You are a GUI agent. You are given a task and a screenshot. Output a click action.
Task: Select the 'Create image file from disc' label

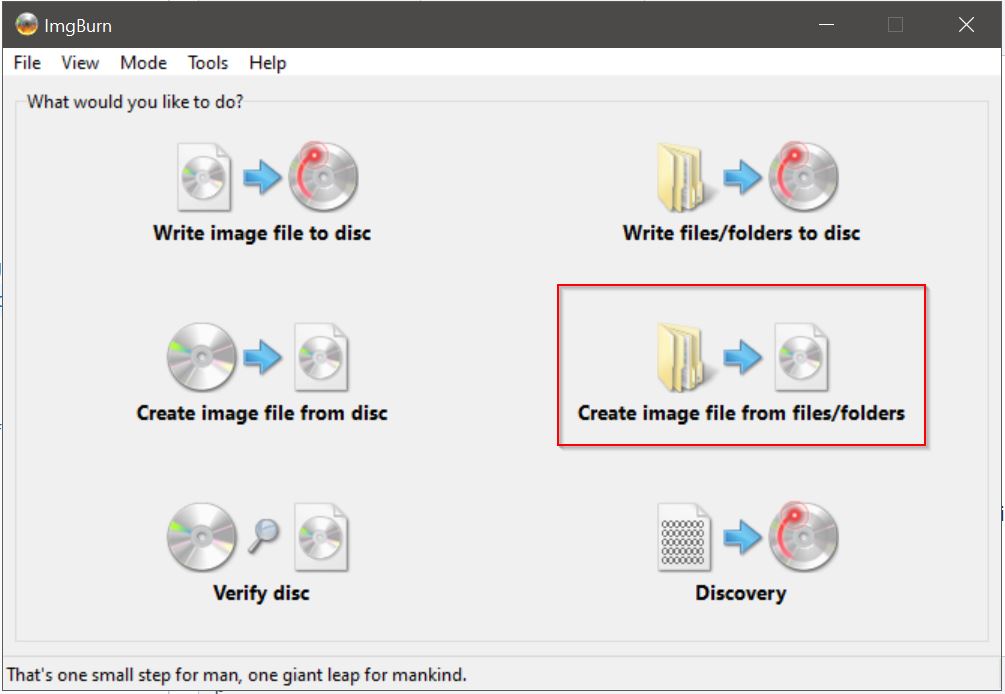[262, 413]
